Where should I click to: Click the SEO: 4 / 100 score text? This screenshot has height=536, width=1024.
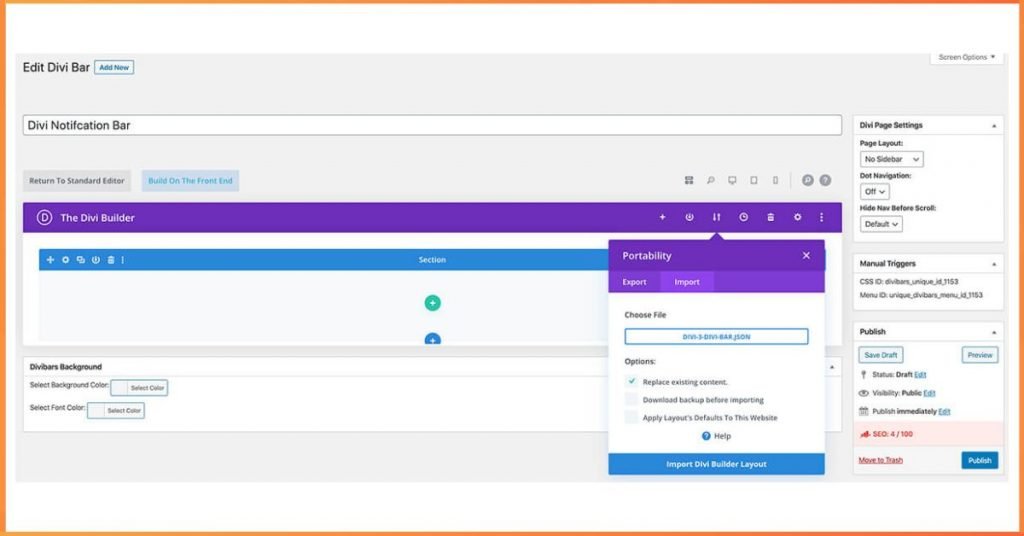coord(892,434)
